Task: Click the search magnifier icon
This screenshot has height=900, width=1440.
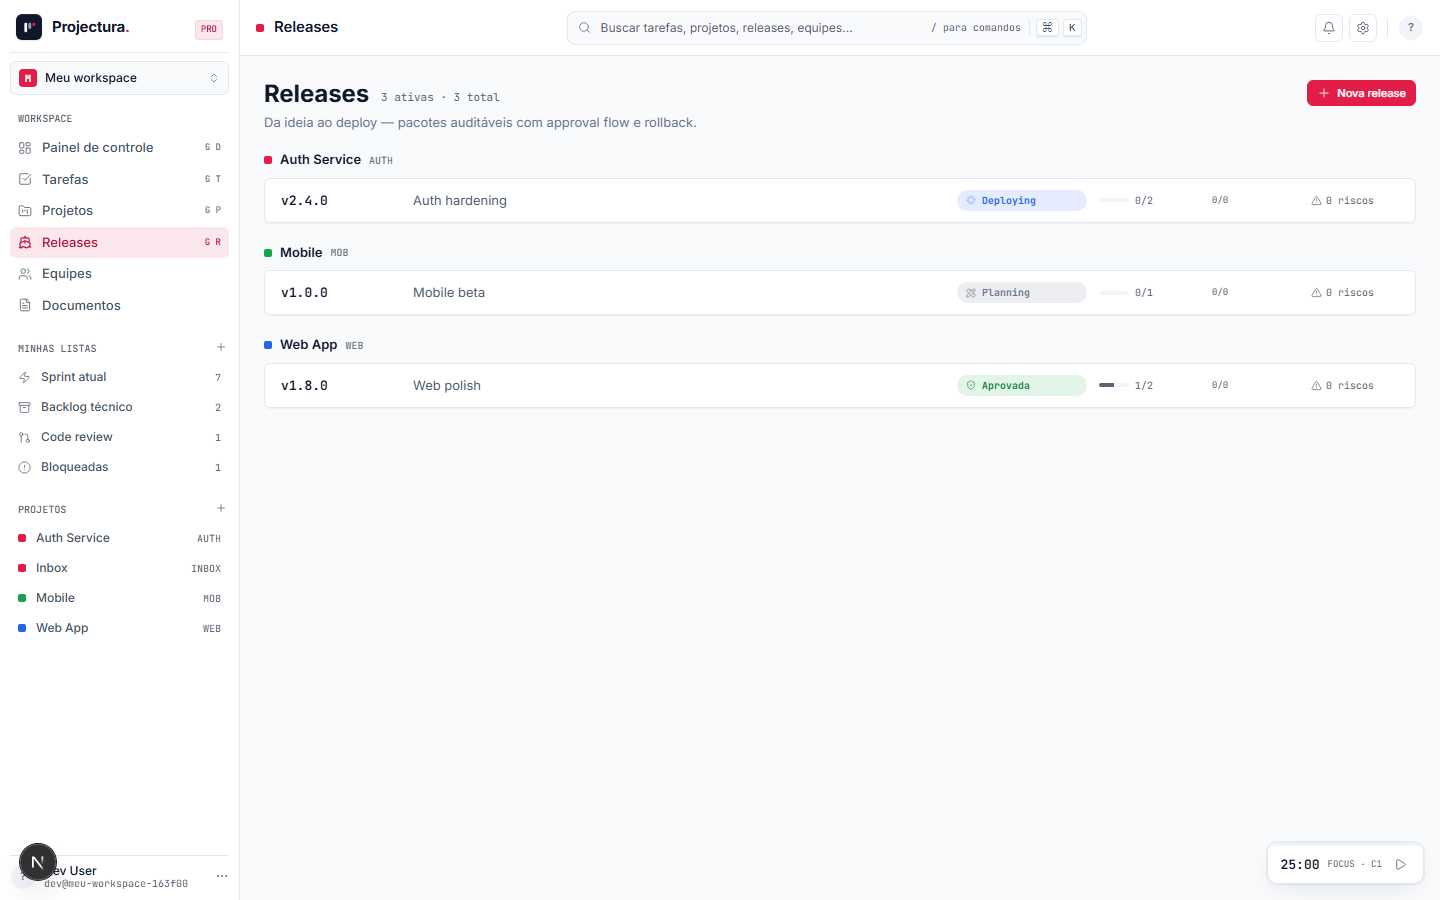Action: coord(584,28)
